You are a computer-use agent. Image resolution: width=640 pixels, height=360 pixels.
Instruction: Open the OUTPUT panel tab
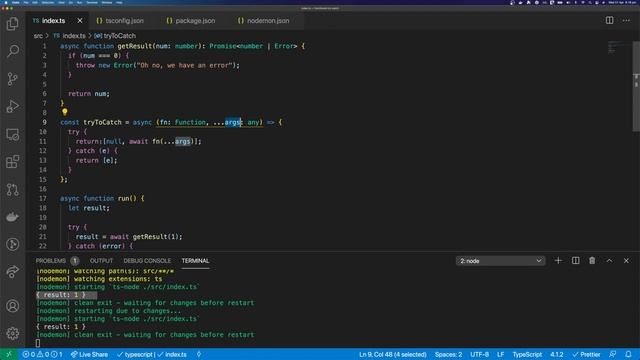(101, 260)
